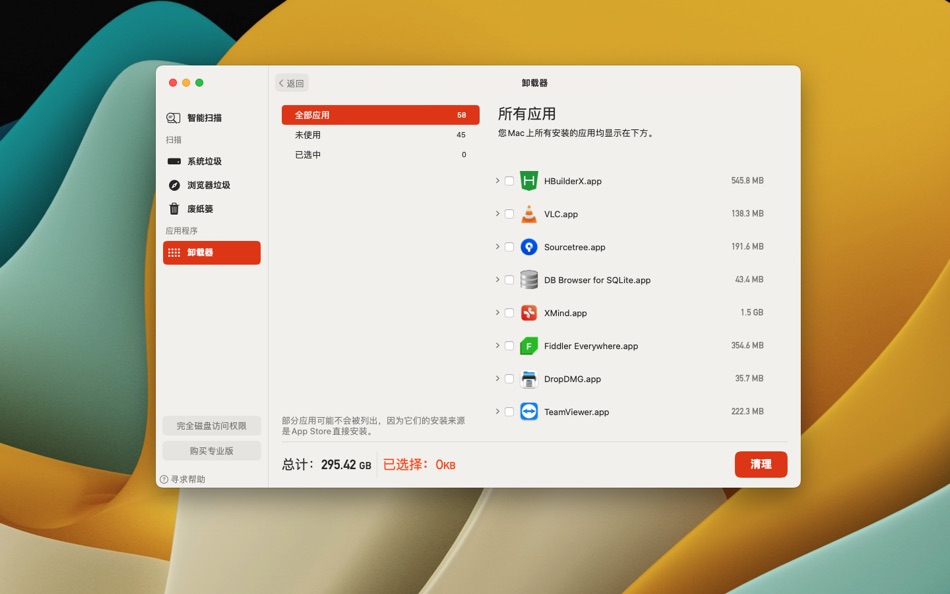Viewport: 950px width, 594px height.
Task: Click the Sourcetree app icon
Action: [529, 247]
